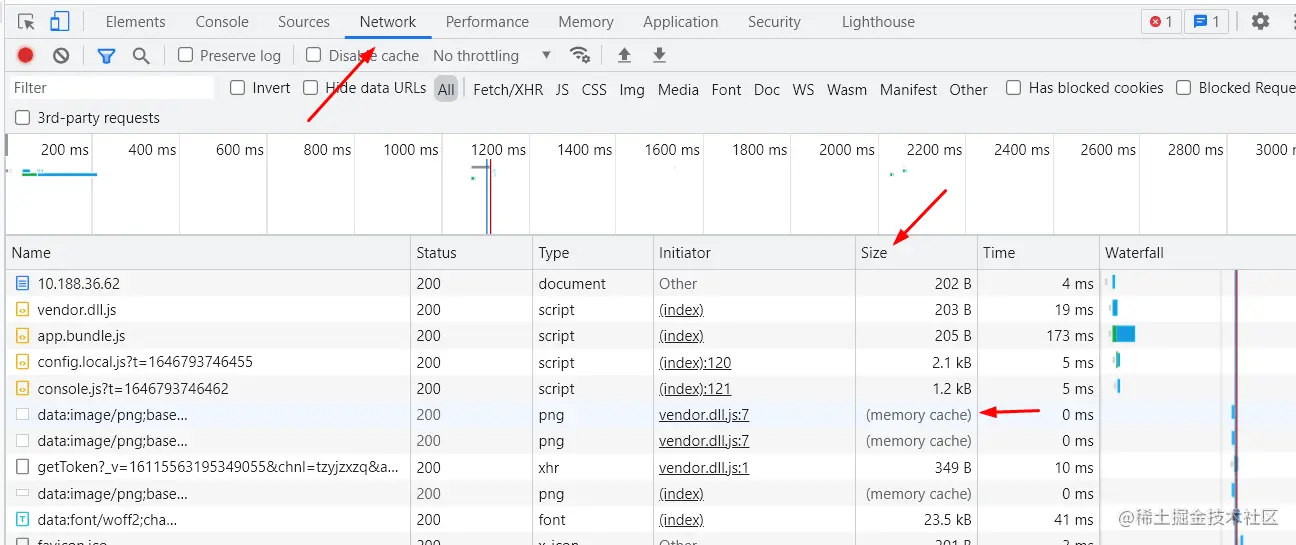Image resolution: width=1296 pixels, height=545 pixels.
Task: Enable the Preserve log checkbox
Action: coord(186,55)
